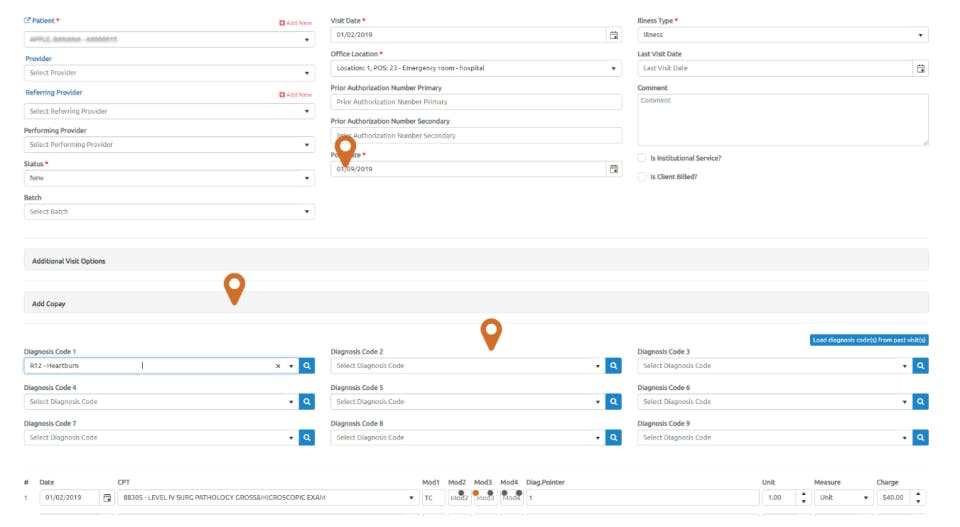Image resolution: width=960 pixels, height=527 pixels.
Task: Expand the Additional Visit Options section
Action: pyautogui.click(x=476, y=261)
